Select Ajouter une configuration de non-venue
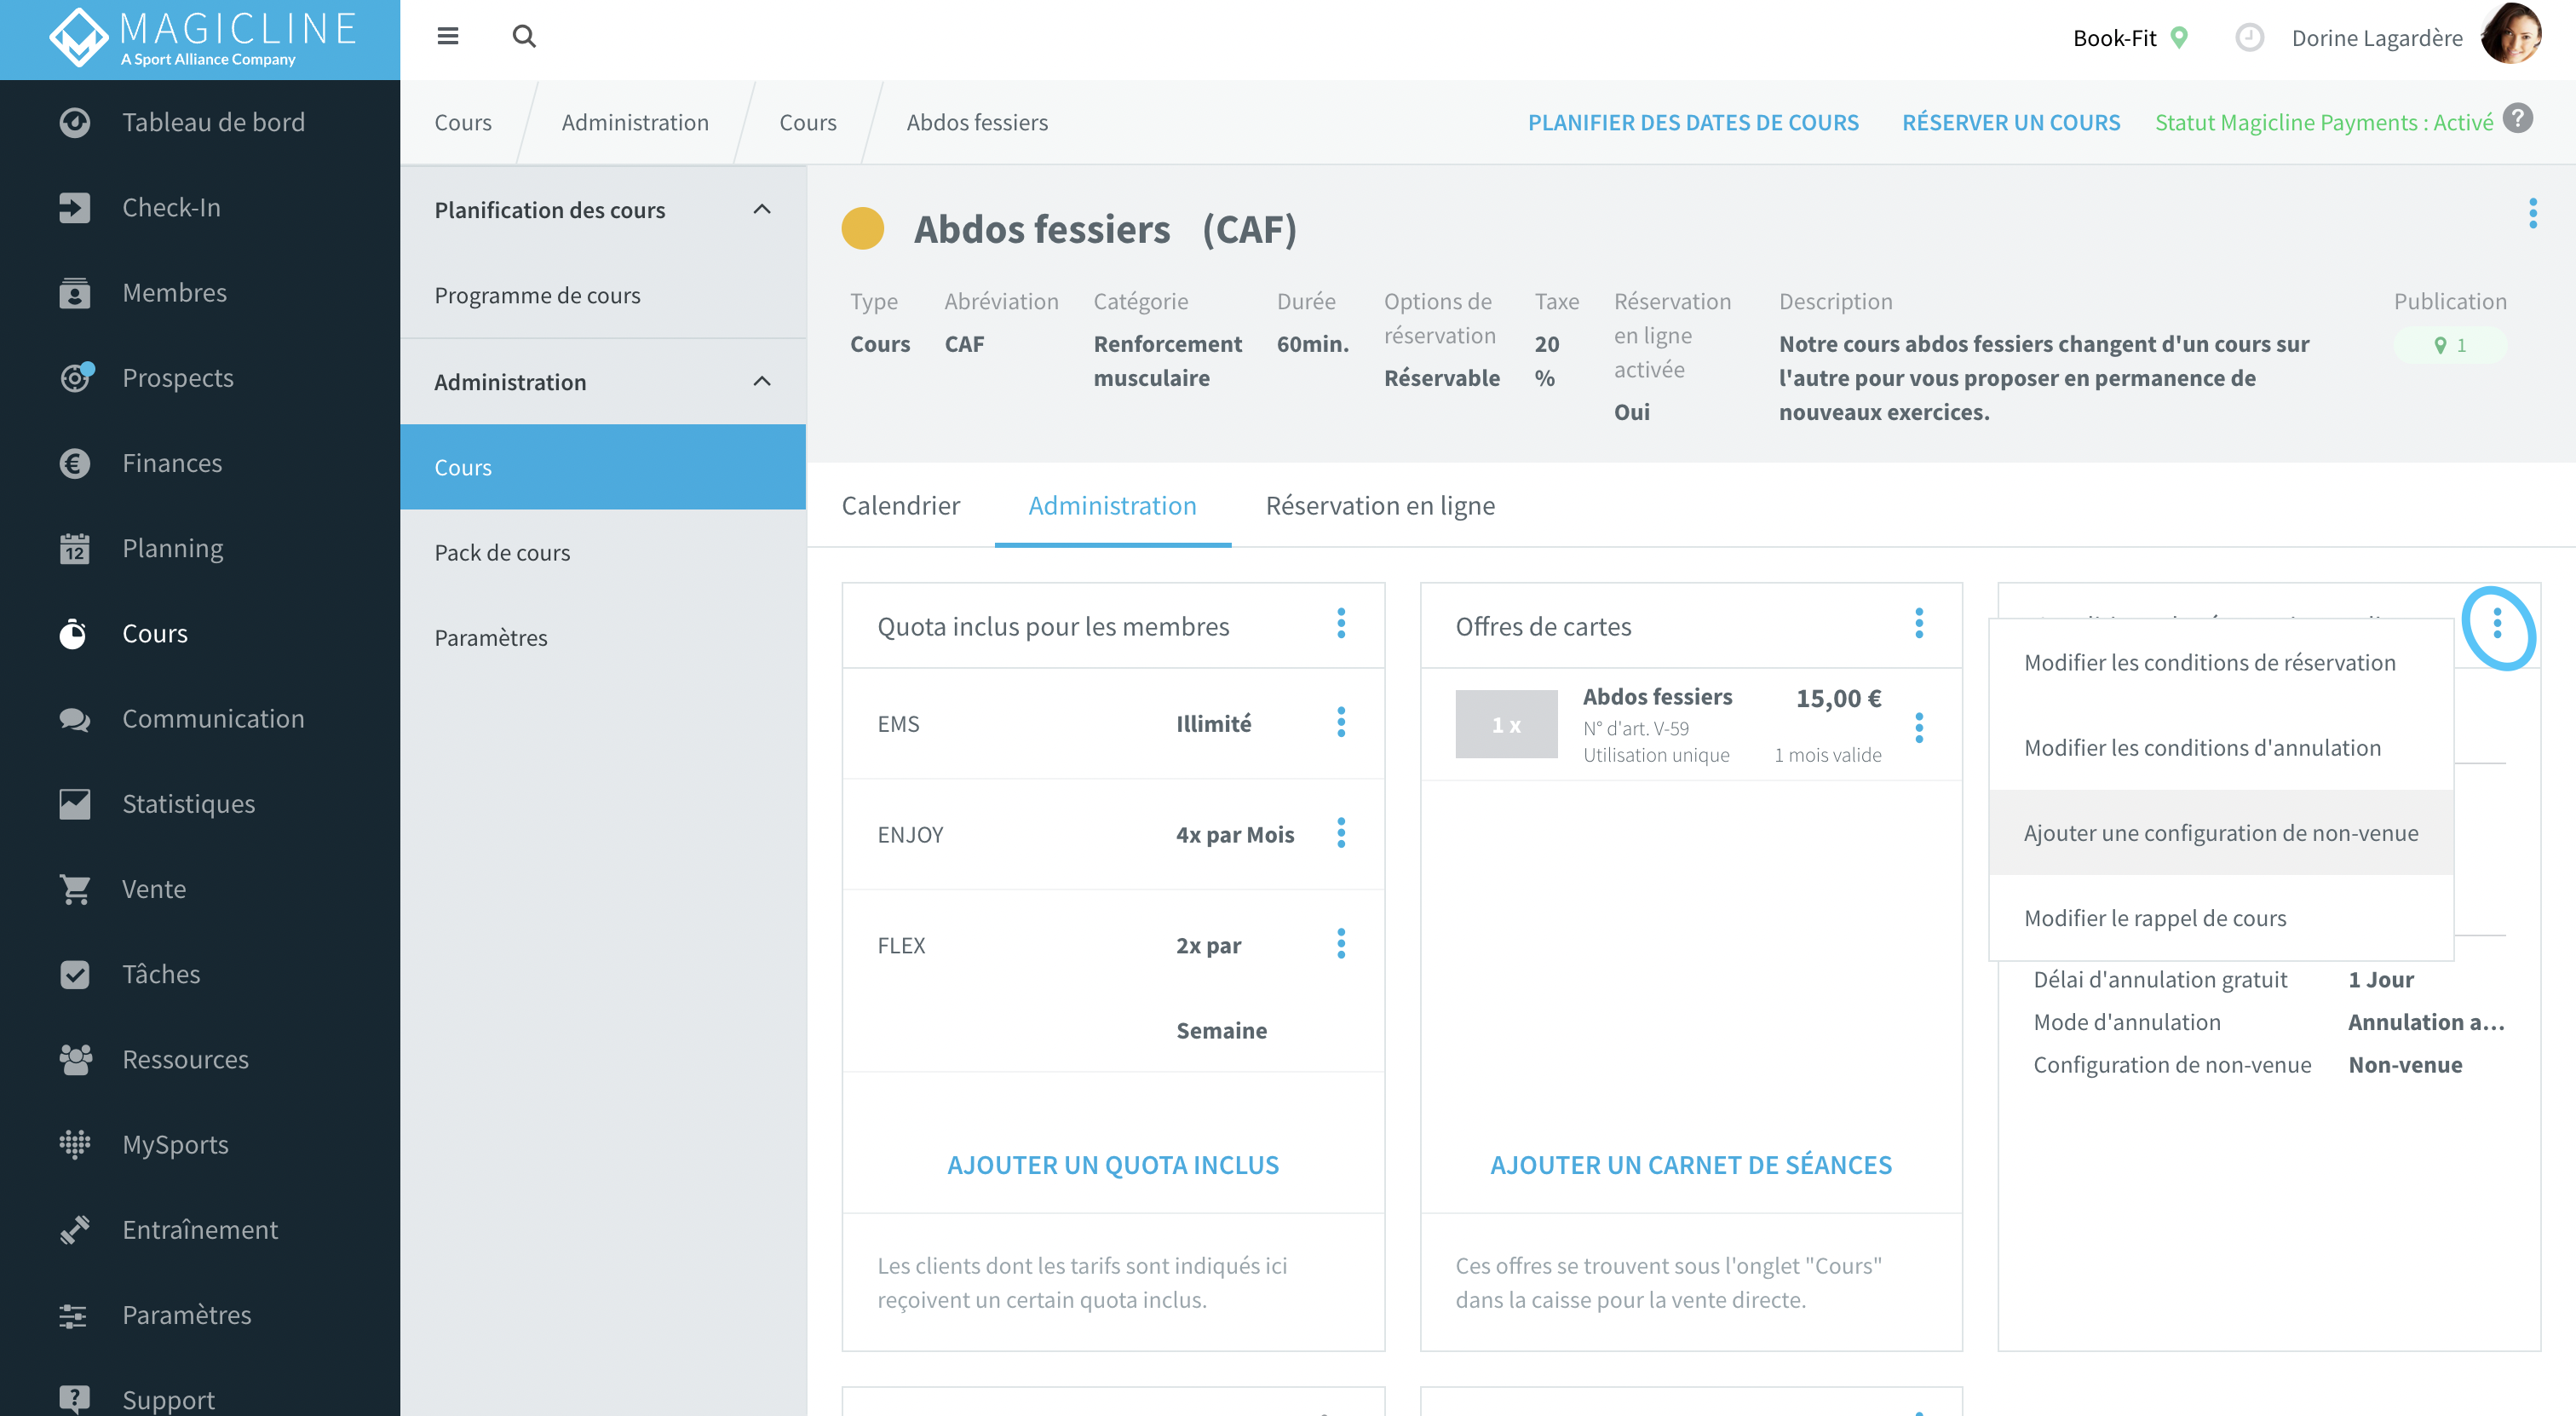This screenshot has height=1416, width=2576. pos(2221,832)
